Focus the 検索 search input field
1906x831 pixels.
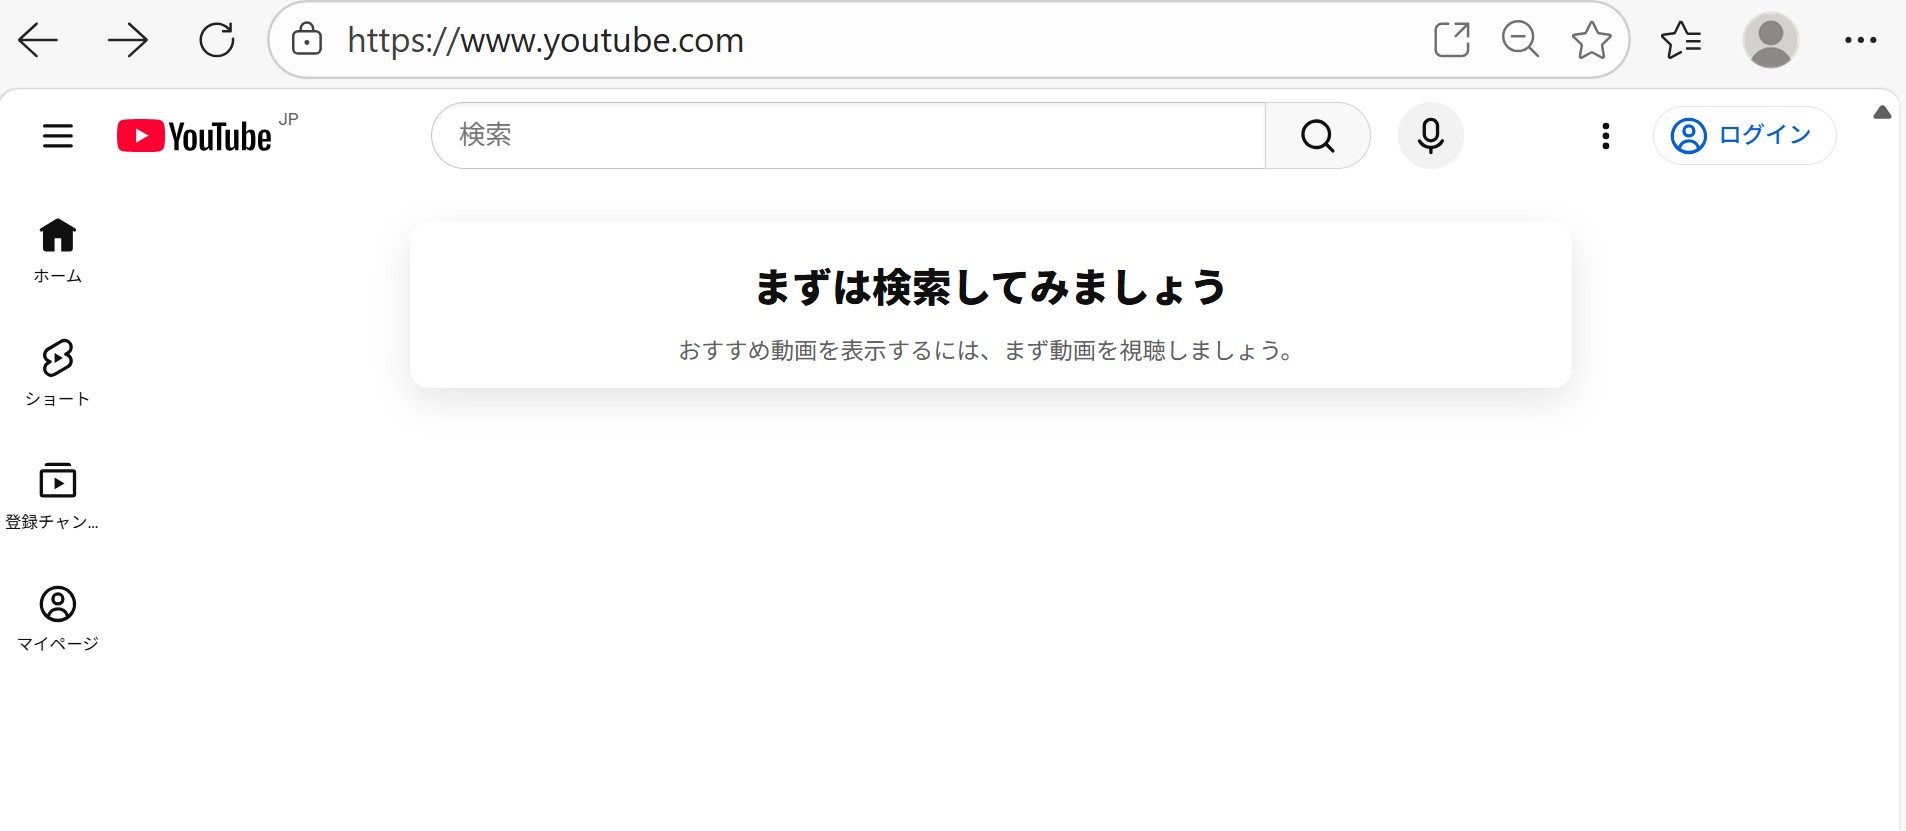pyautogui.click(x=849, y=135)
